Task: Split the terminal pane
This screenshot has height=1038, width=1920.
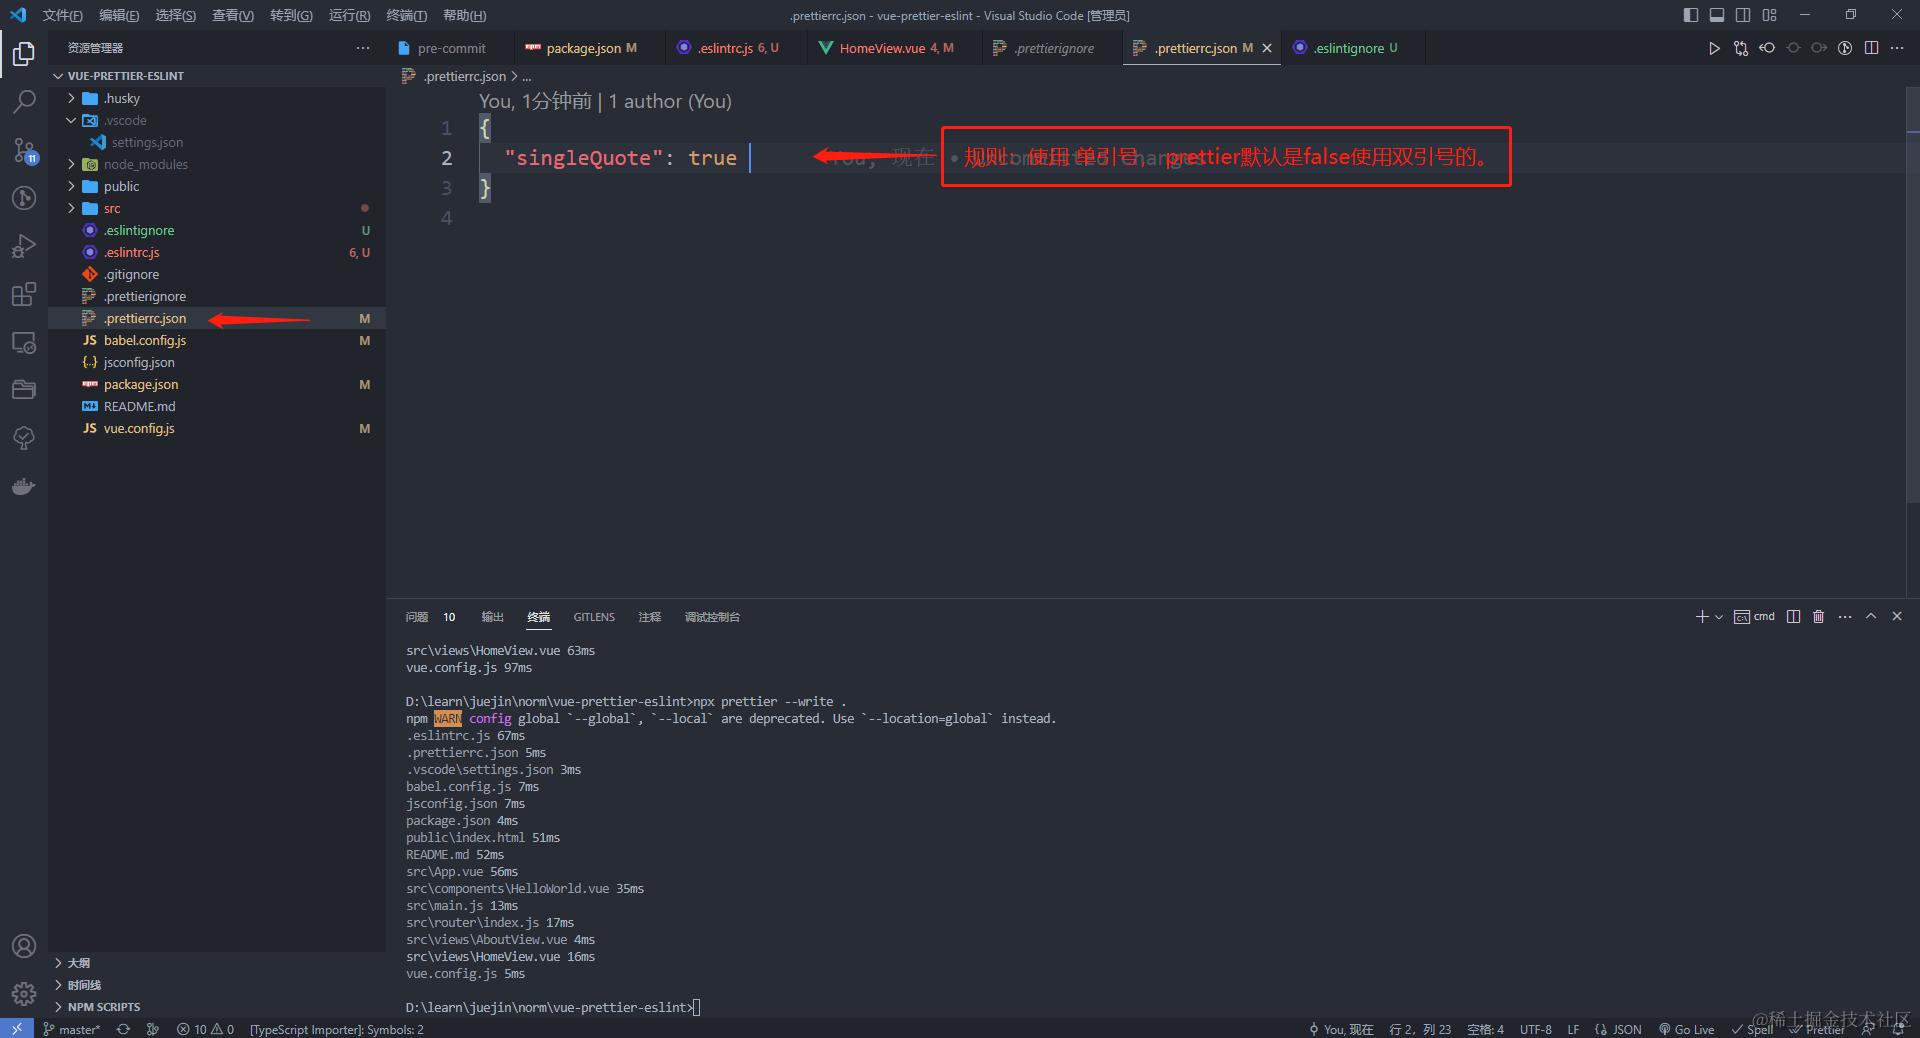Action: coord(1793,617)
